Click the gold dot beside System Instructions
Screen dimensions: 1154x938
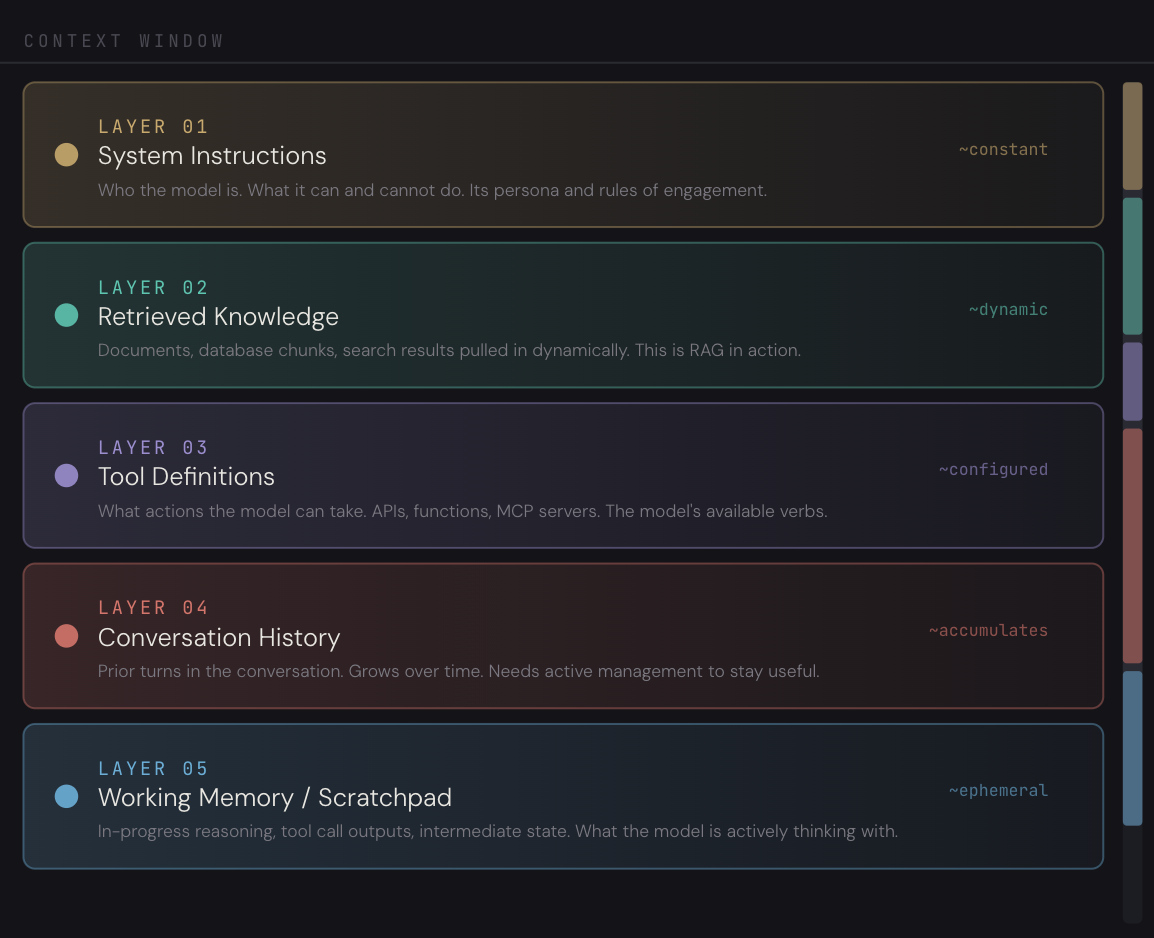(66, 154)
